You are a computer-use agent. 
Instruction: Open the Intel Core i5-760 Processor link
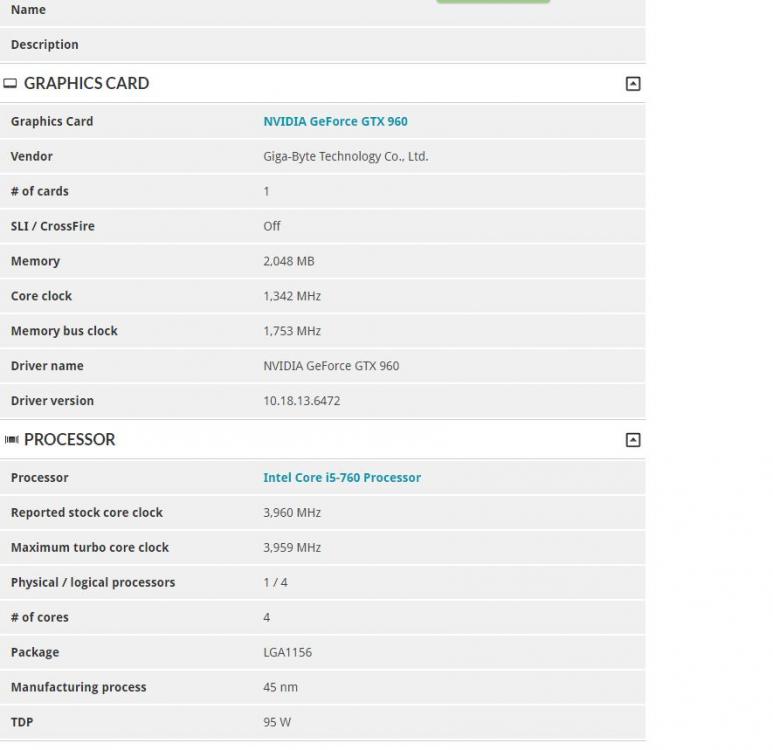(x=341, y=478)
